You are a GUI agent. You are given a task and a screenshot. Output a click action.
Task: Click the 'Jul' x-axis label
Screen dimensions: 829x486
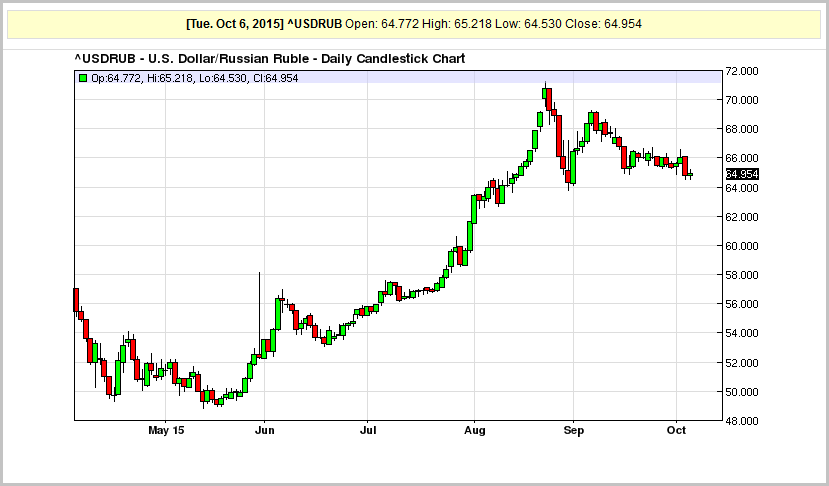pyautogui.click(x=368, y=430)
